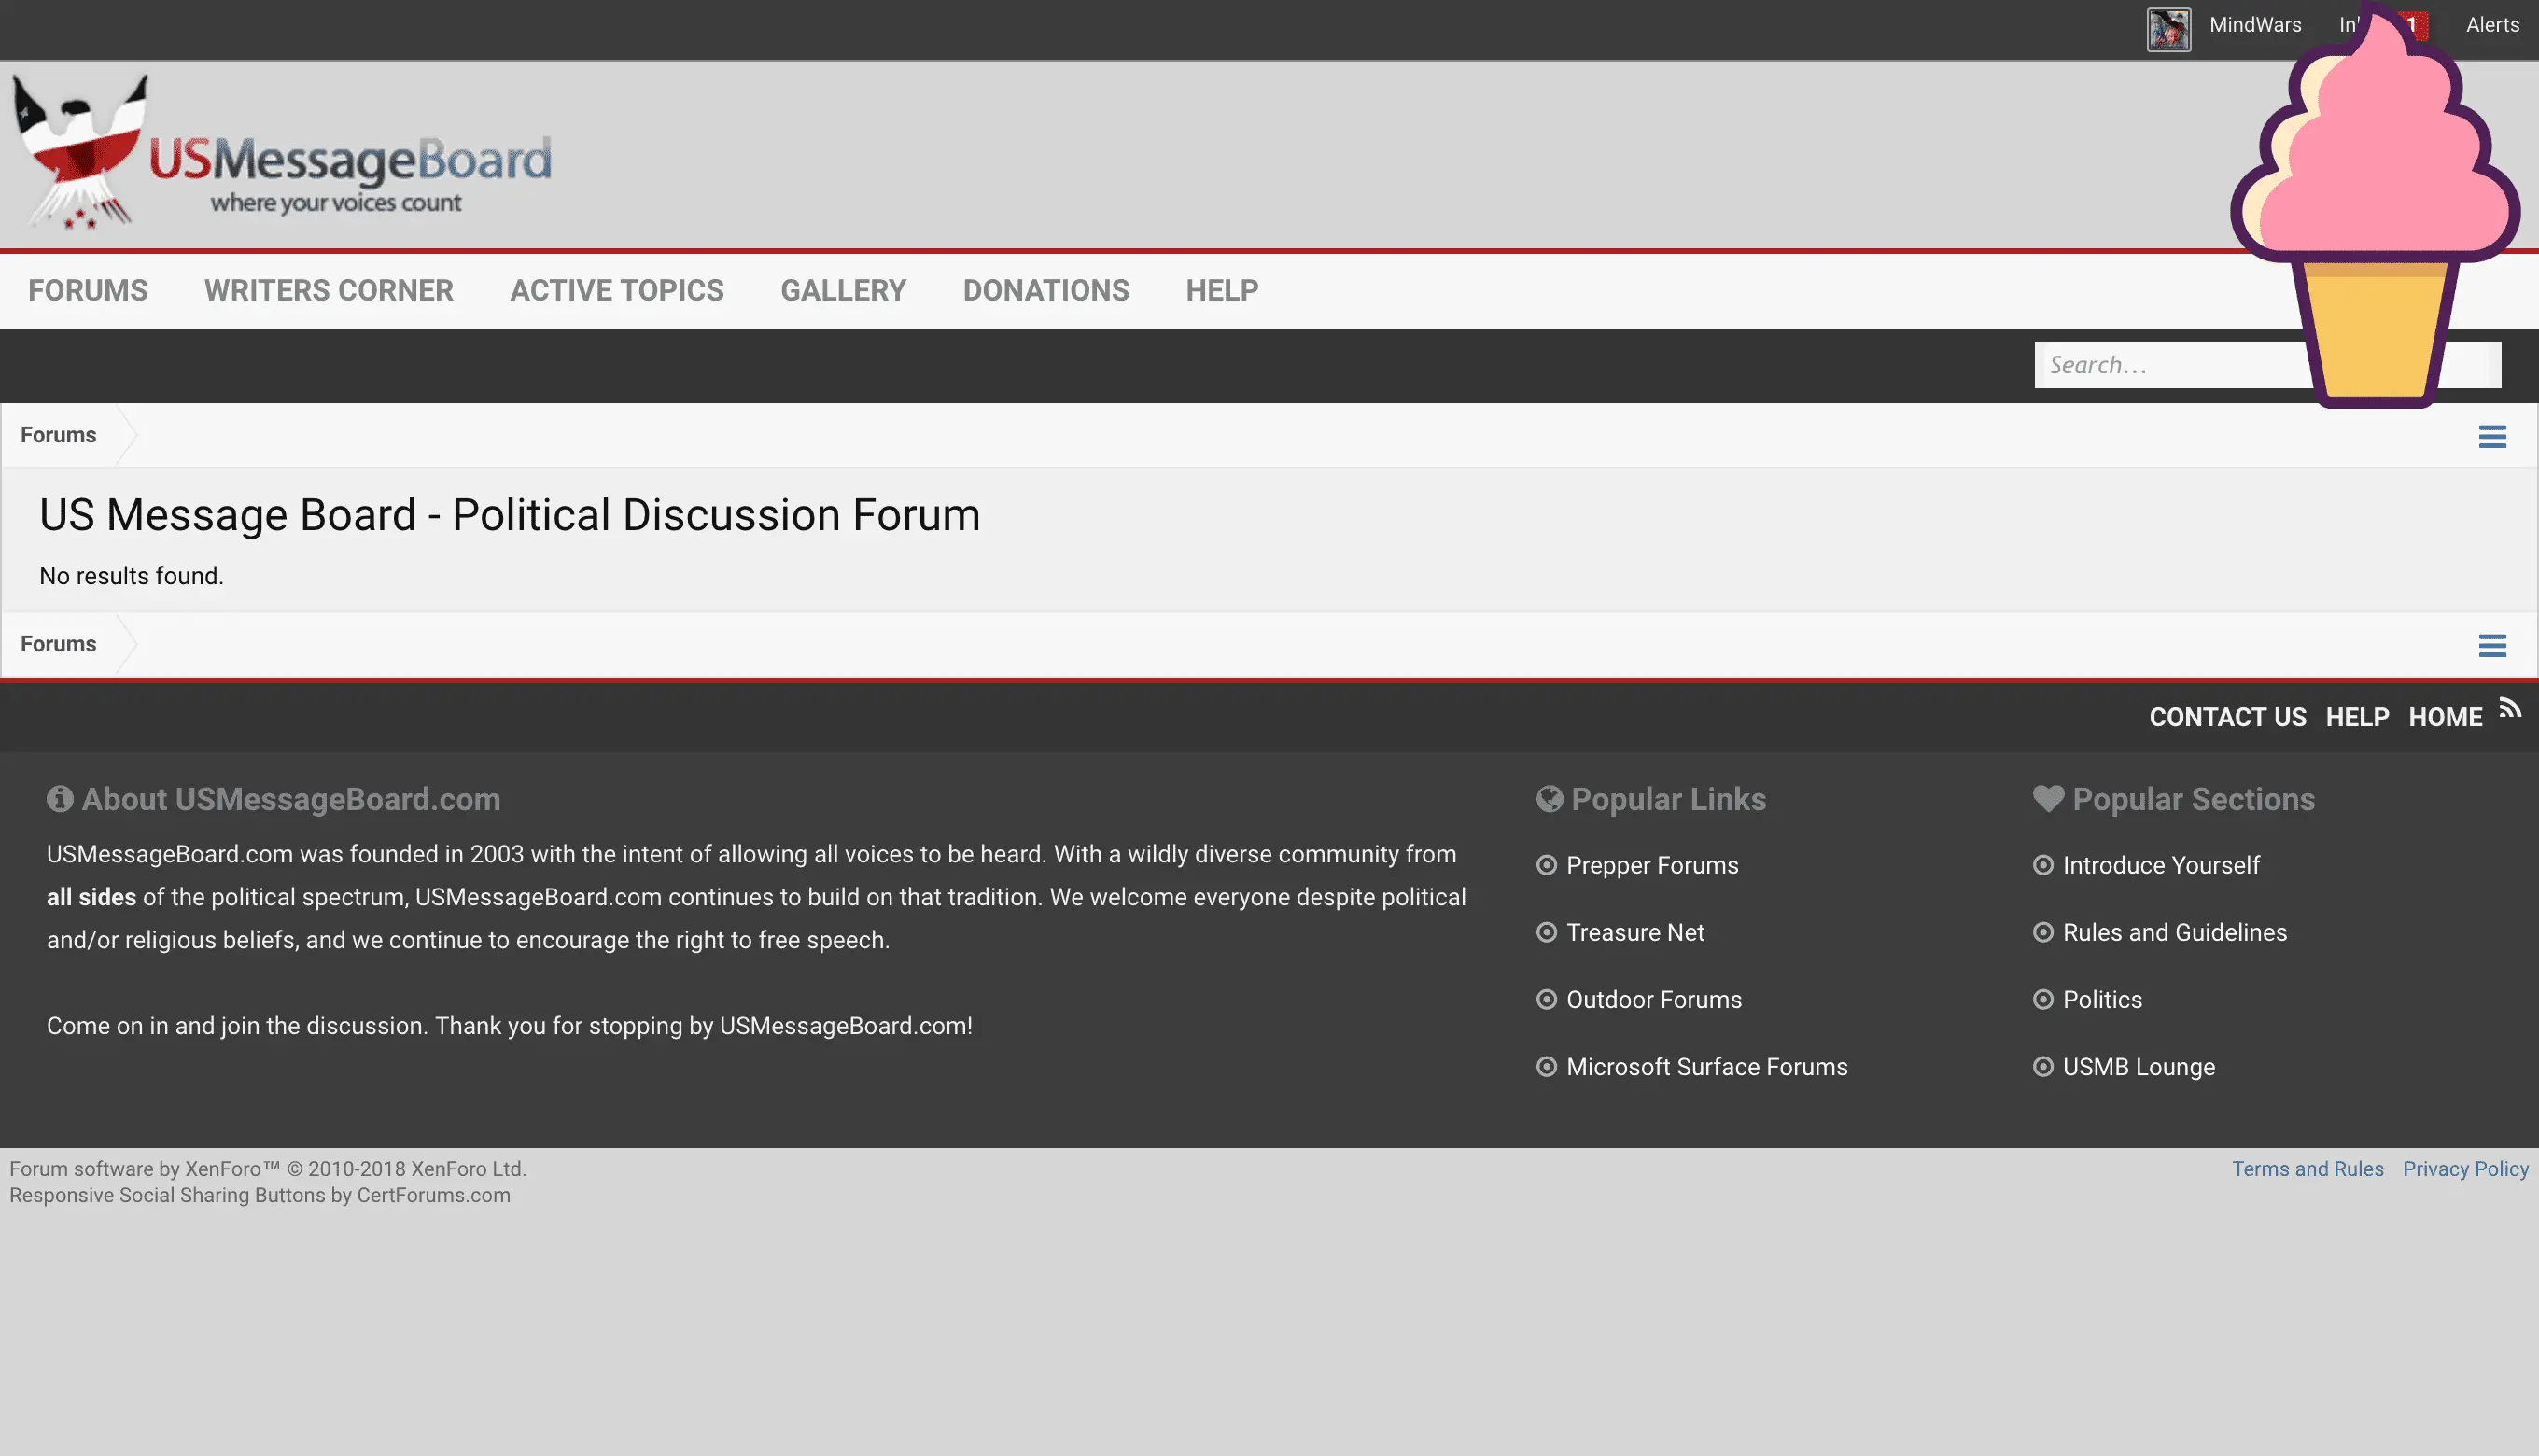This screenshot has width=2539, height=1456.
Task: Open the Contact Us footer link
Action: click(x=2227, y=717)
